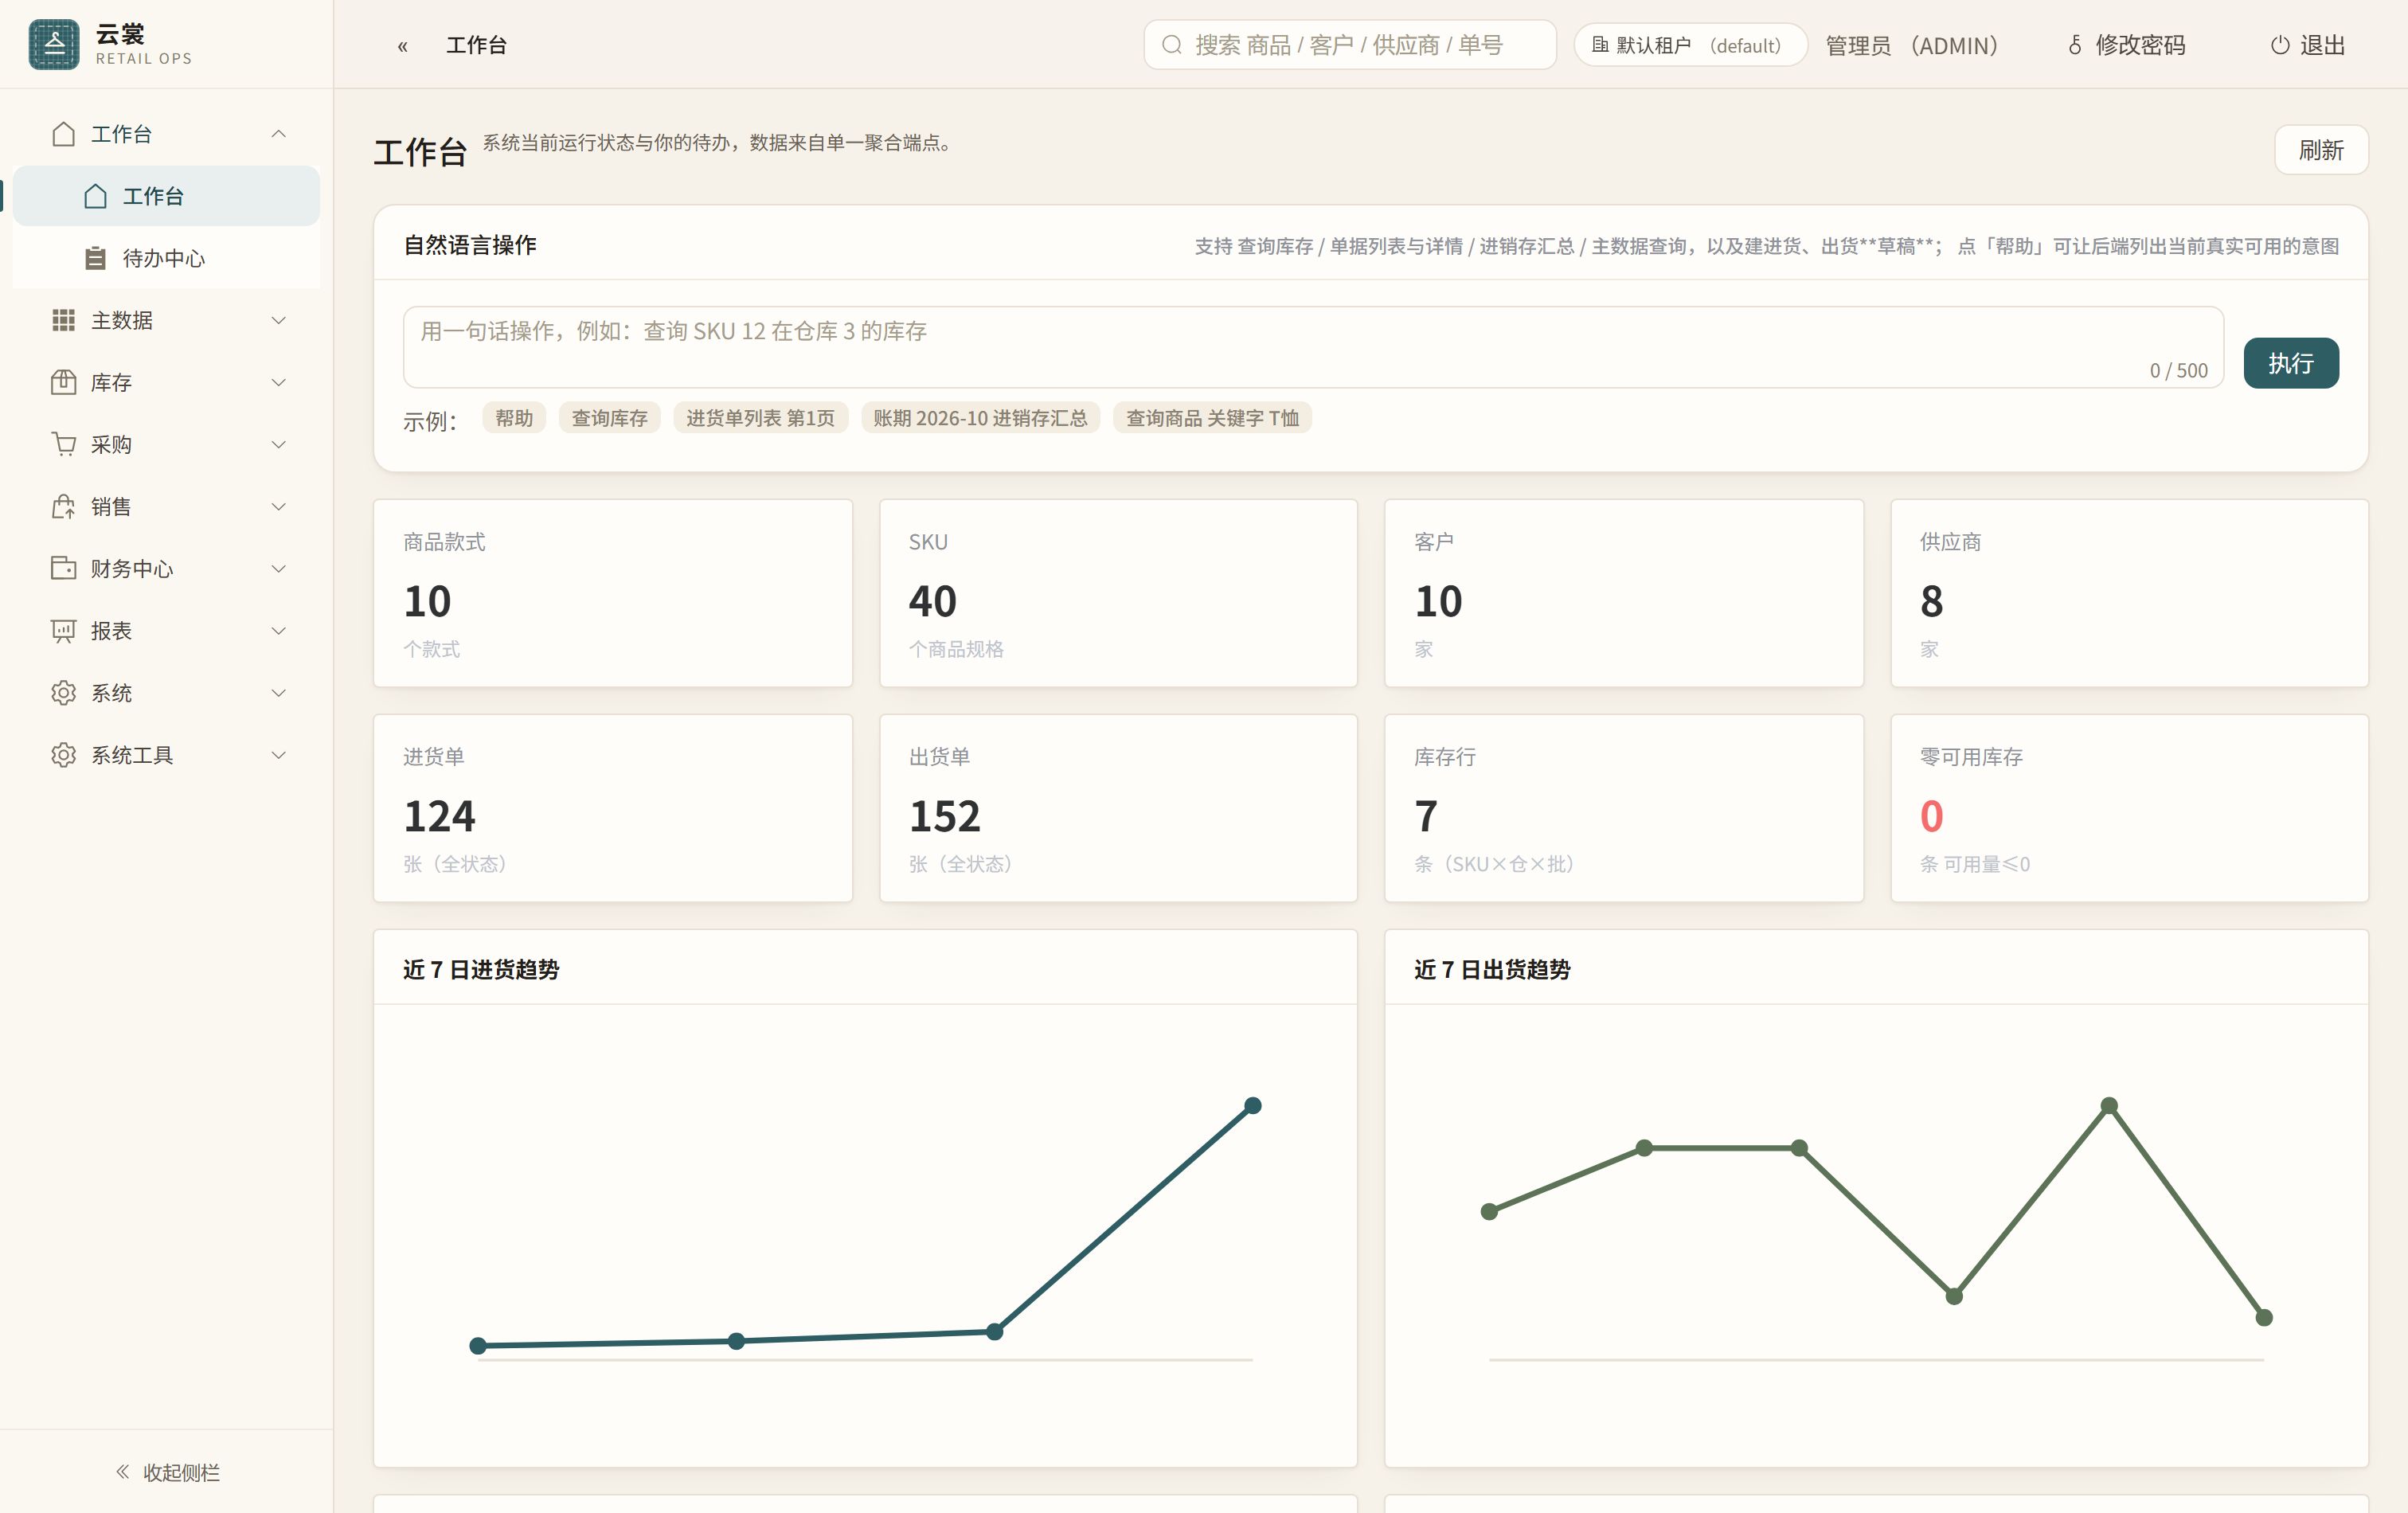Click the 供应商 stat card showing 8
This screenshot has height=1513, width=2408.
point(2129,593)
